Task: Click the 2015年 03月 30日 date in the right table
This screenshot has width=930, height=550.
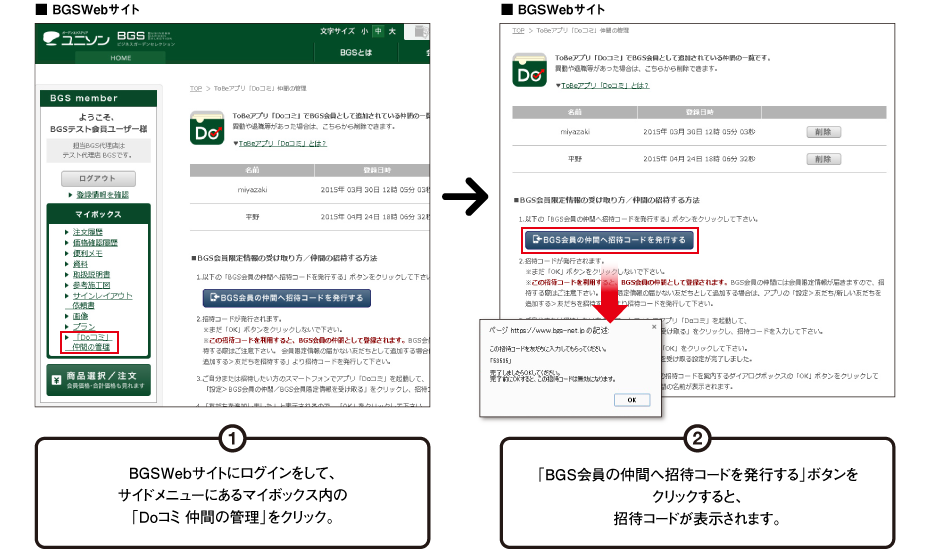Action: tap(699, 132)
